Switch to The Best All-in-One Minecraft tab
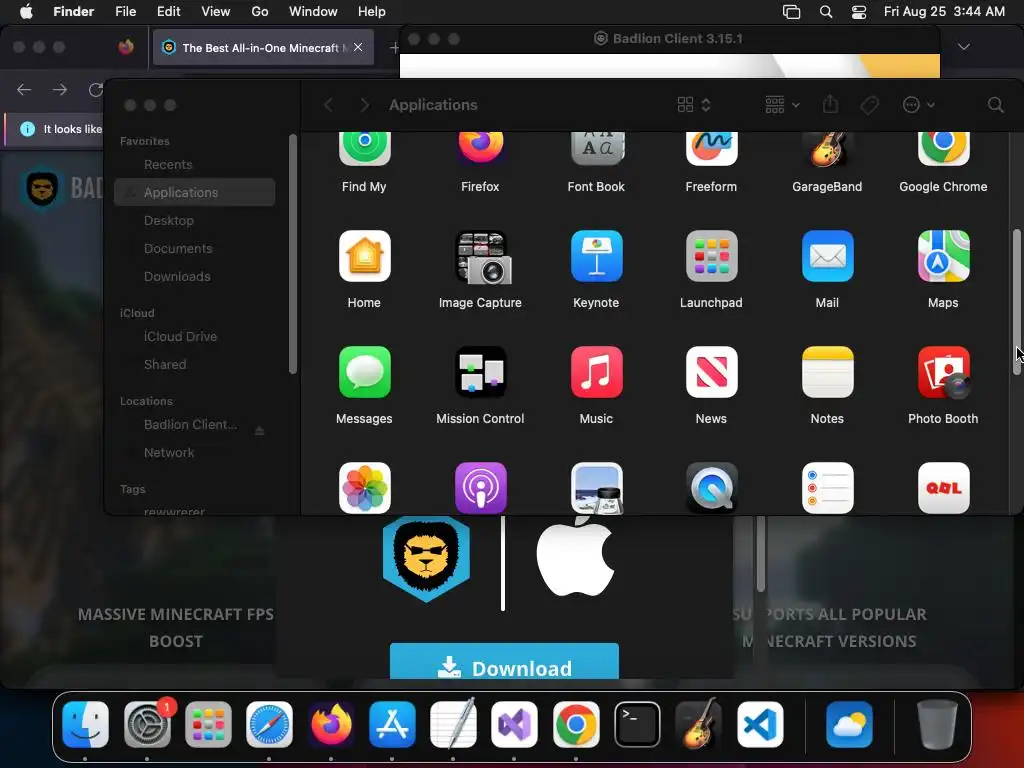This screenshot has width=1024, height=768. (x=263, y=47)
